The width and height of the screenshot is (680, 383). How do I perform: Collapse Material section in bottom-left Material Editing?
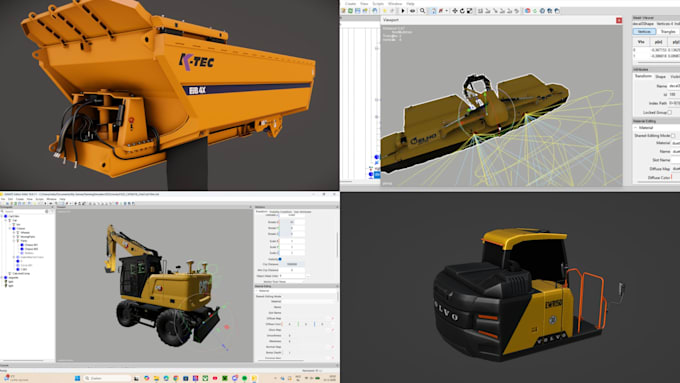[257, 291]
